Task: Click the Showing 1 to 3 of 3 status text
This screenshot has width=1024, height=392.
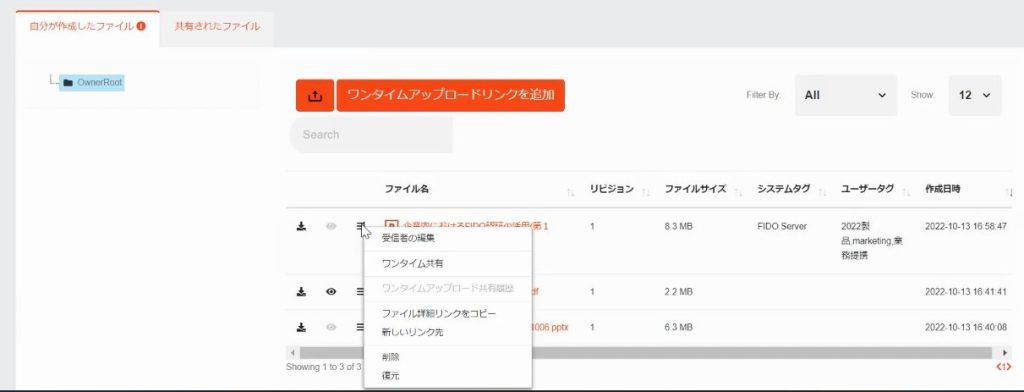Action: [323, 367]
